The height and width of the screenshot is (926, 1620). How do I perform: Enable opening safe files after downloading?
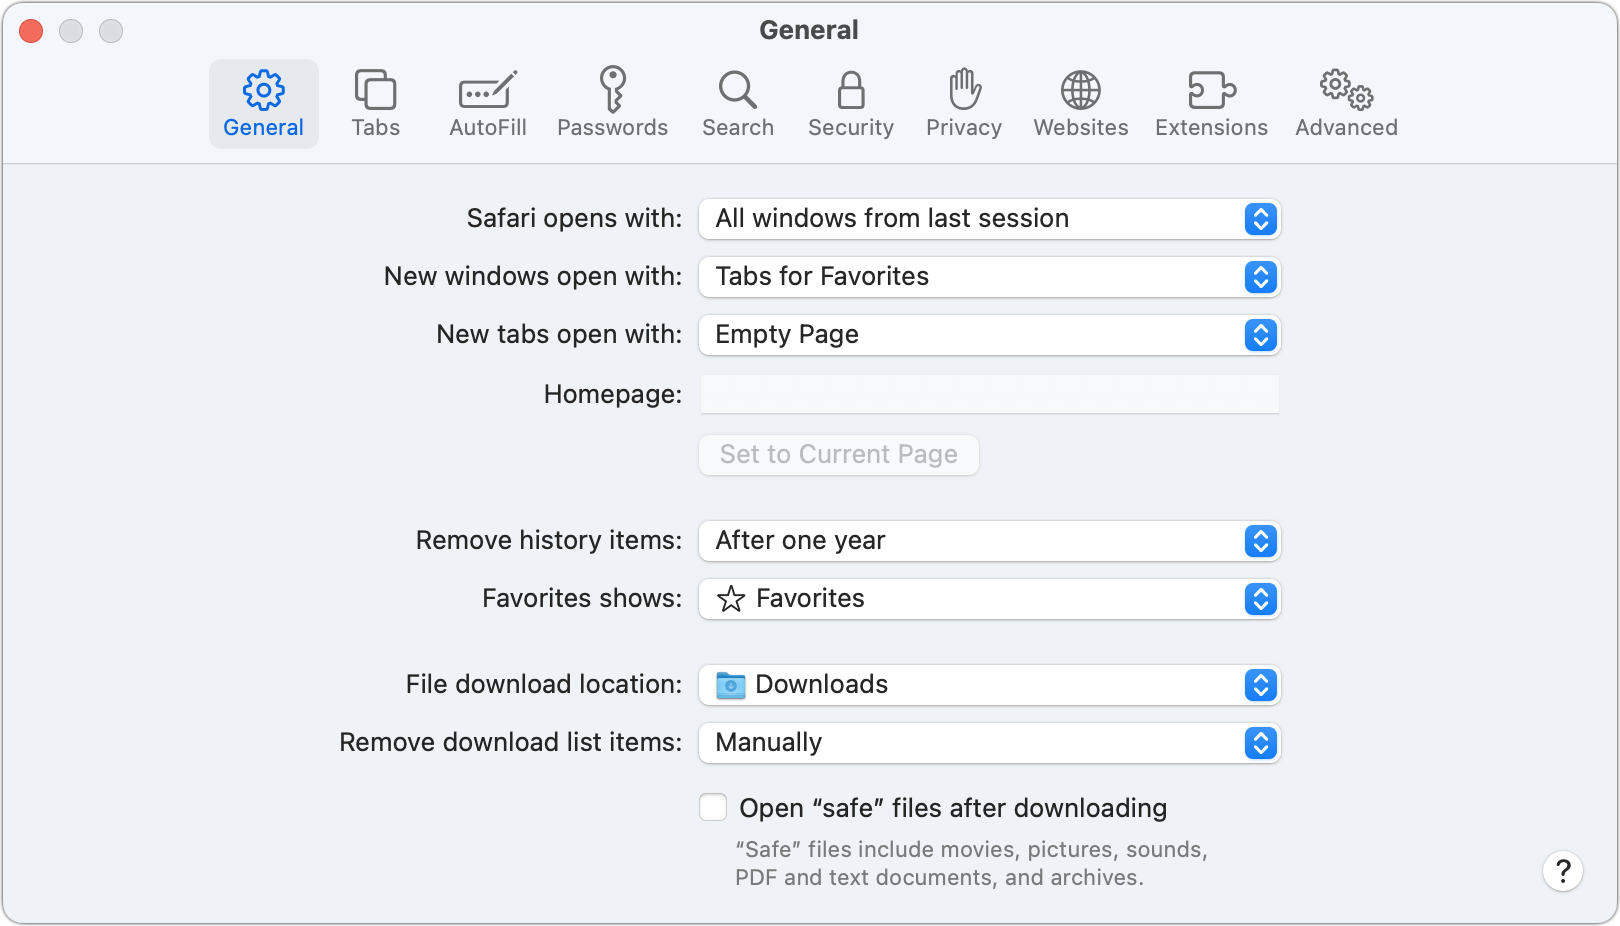pos(712,807)
